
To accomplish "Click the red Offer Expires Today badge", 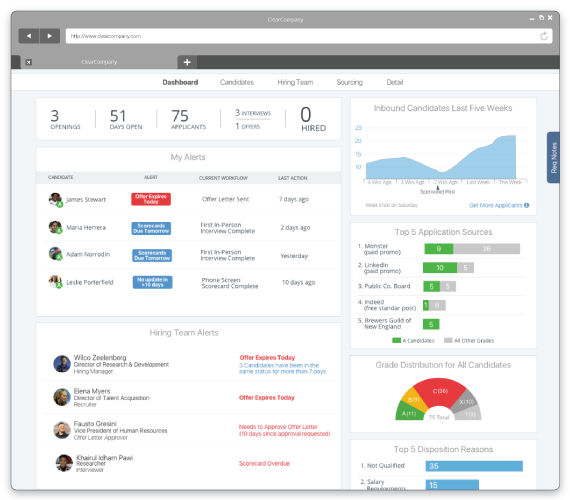I will click(151, 199).
